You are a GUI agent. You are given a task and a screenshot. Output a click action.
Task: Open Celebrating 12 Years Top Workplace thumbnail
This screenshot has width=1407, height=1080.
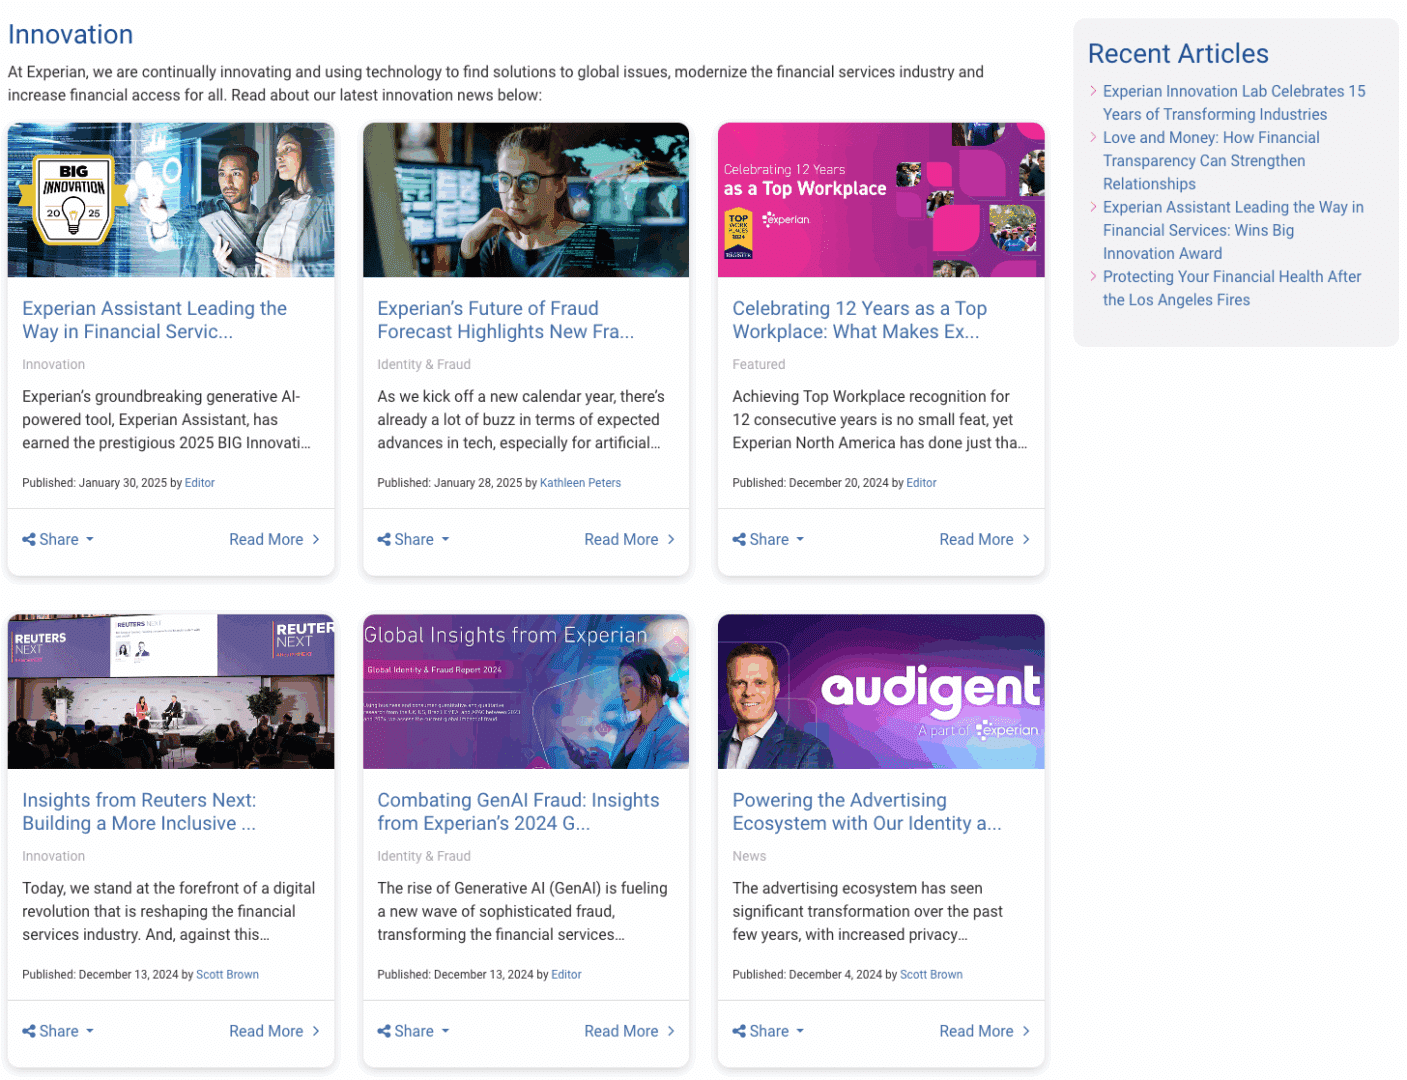click(x=881, y=200)
